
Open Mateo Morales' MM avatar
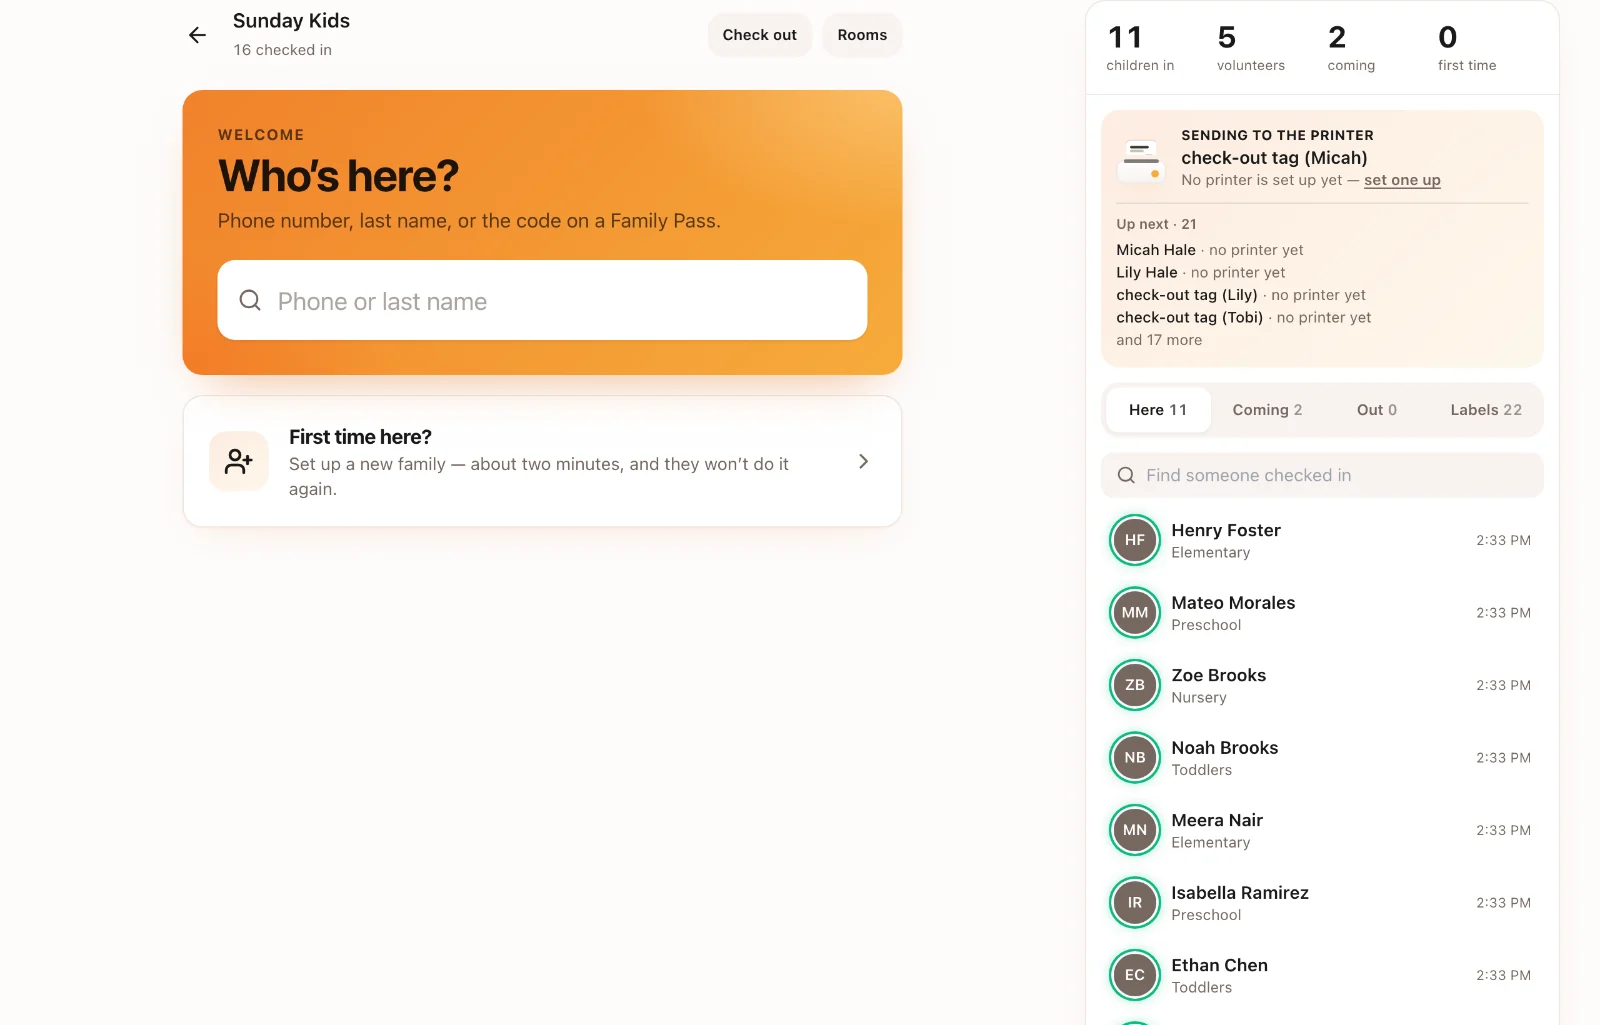[1135, 613]
